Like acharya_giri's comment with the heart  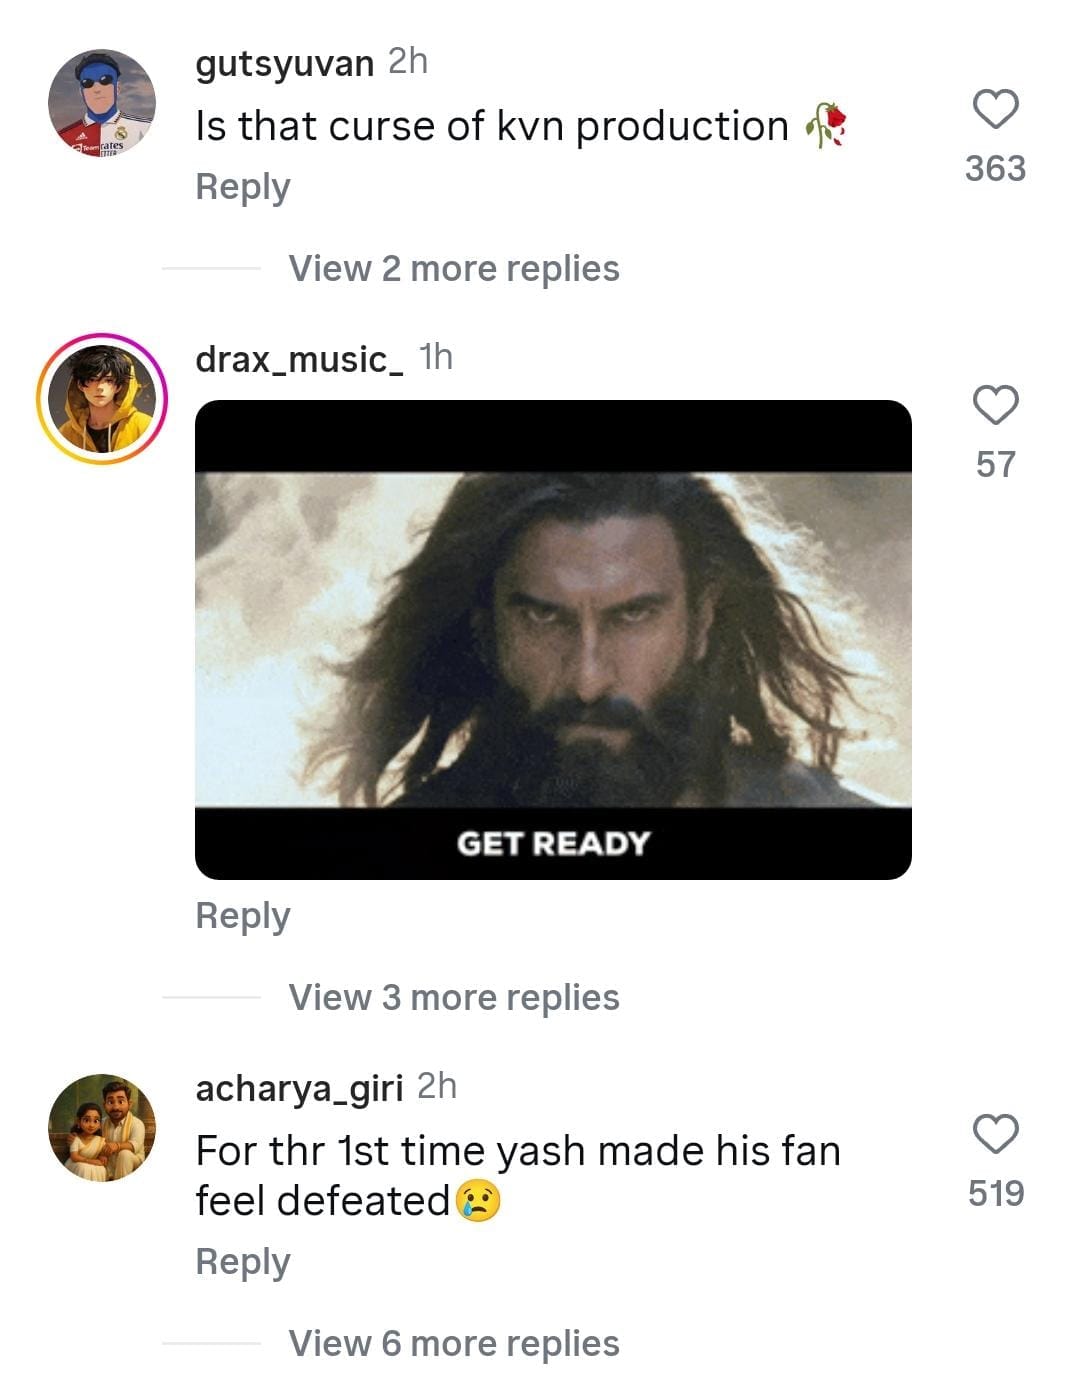coord(995,1134)
